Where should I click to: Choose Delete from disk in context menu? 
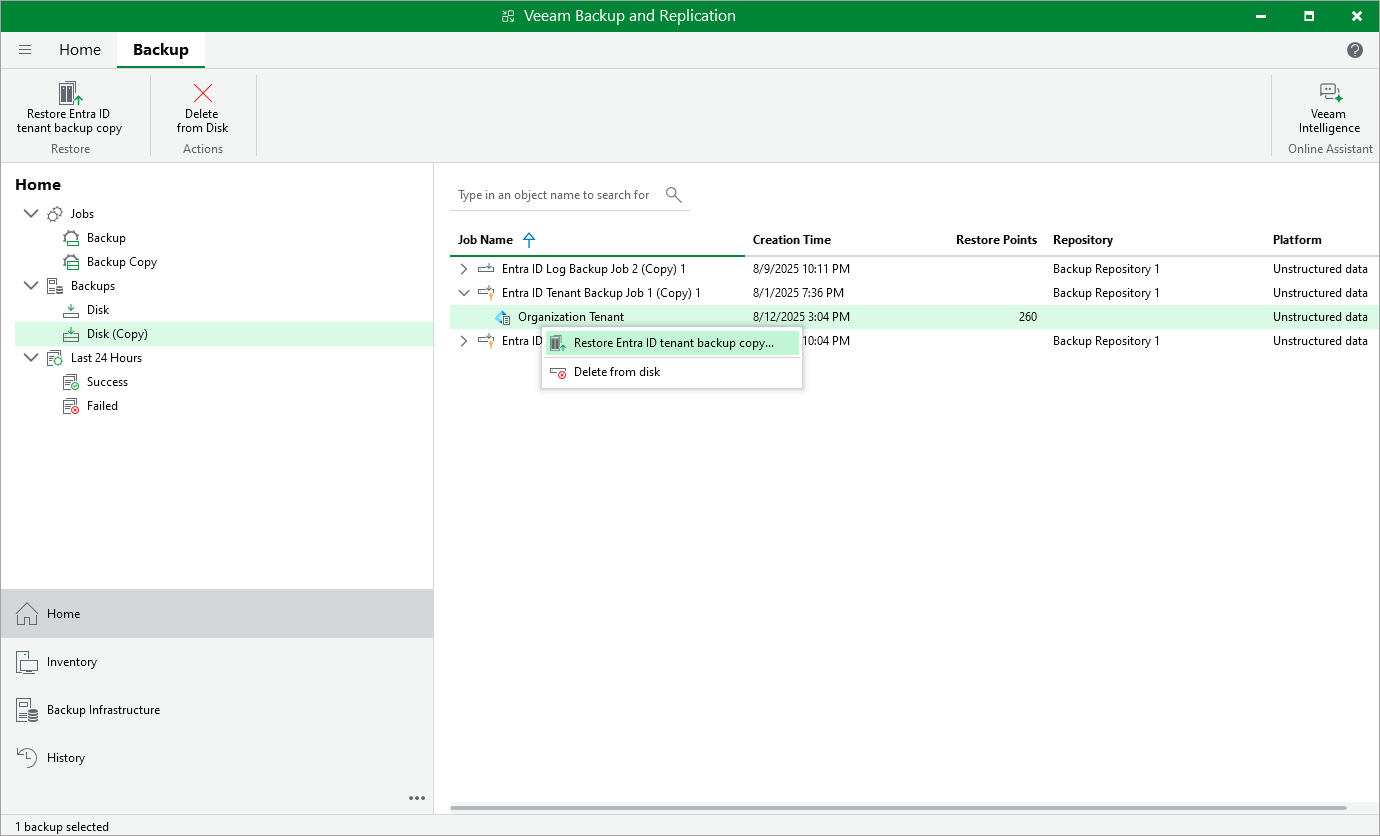coord(616,371)
